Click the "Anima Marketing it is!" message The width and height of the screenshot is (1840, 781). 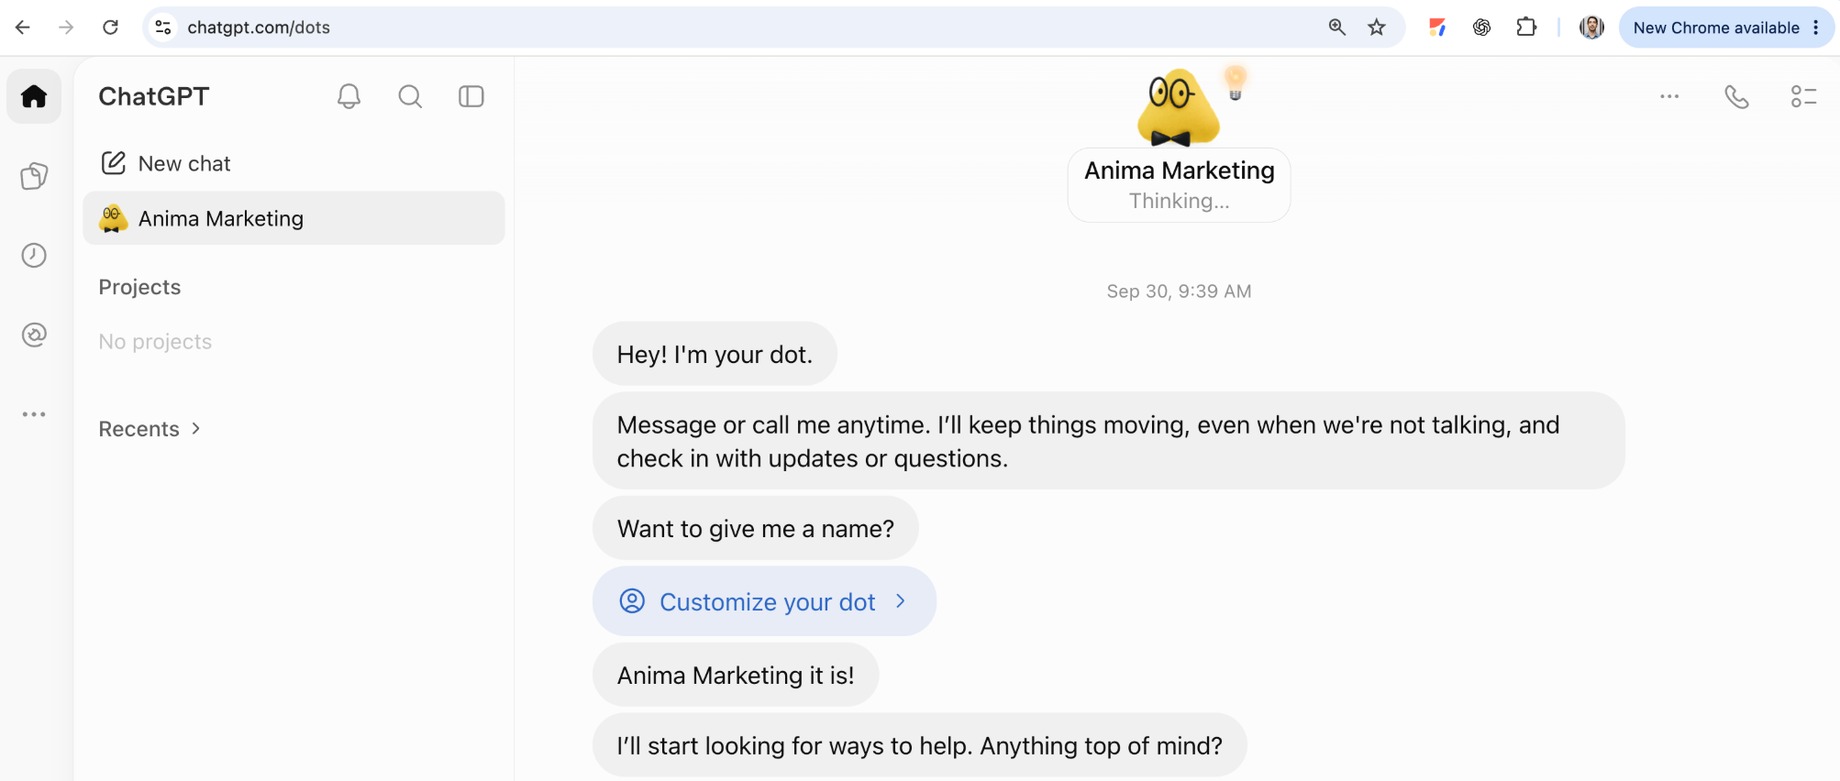click(736, 675)
